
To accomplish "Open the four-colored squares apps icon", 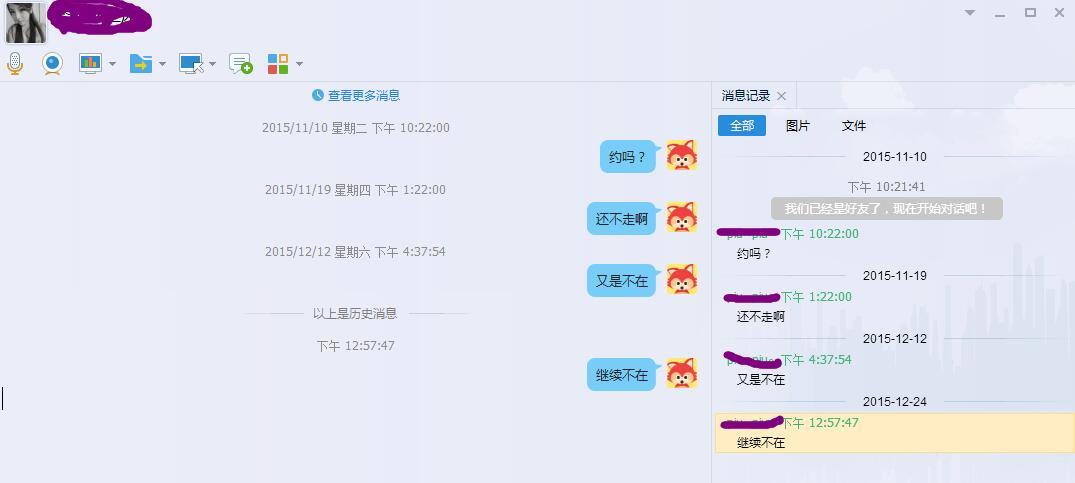I will coord(278,63).
